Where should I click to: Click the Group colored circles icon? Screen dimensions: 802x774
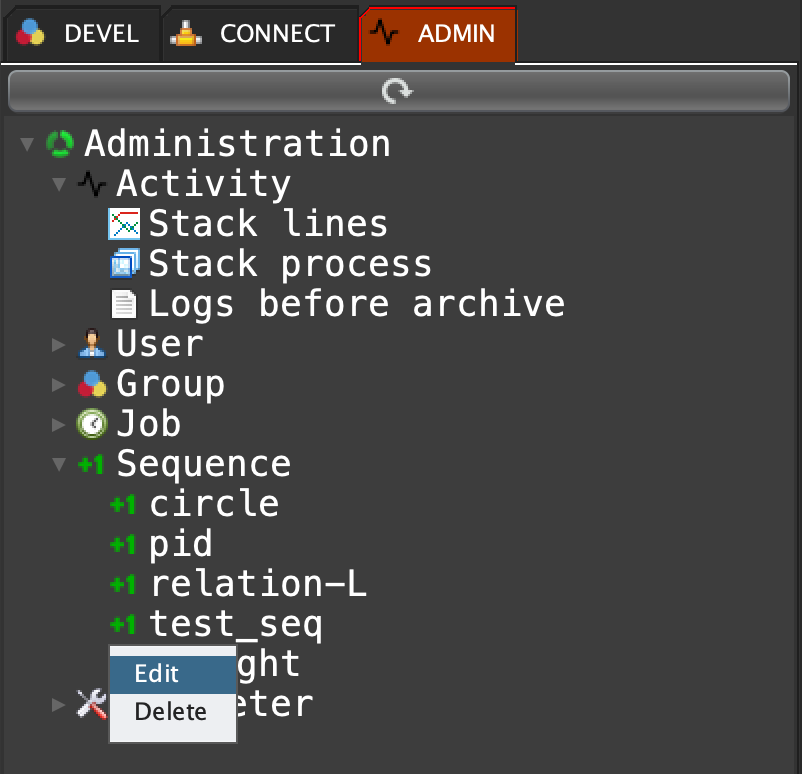pyautogui.click(x=92, y=384)
